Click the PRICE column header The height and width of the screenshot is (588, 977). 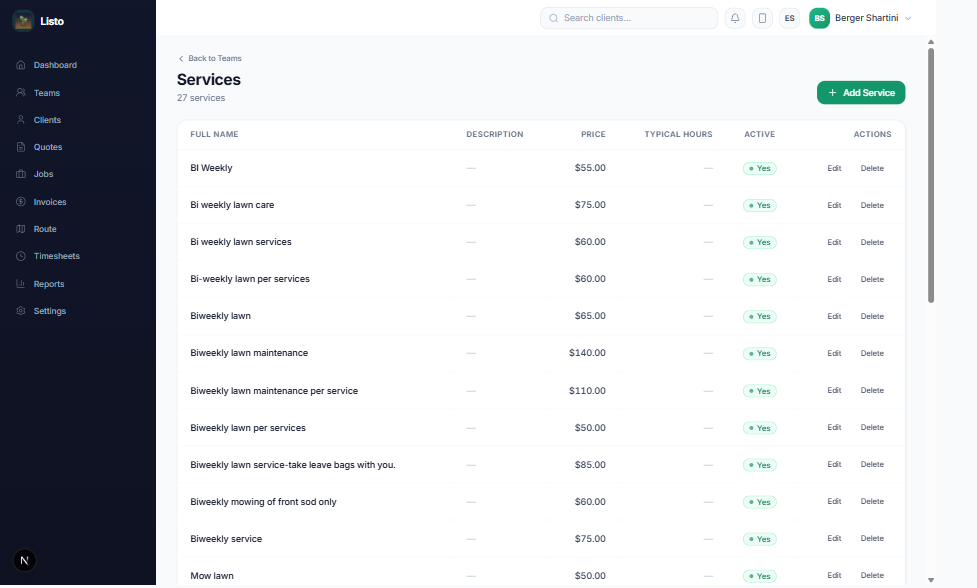pos(593,134)
